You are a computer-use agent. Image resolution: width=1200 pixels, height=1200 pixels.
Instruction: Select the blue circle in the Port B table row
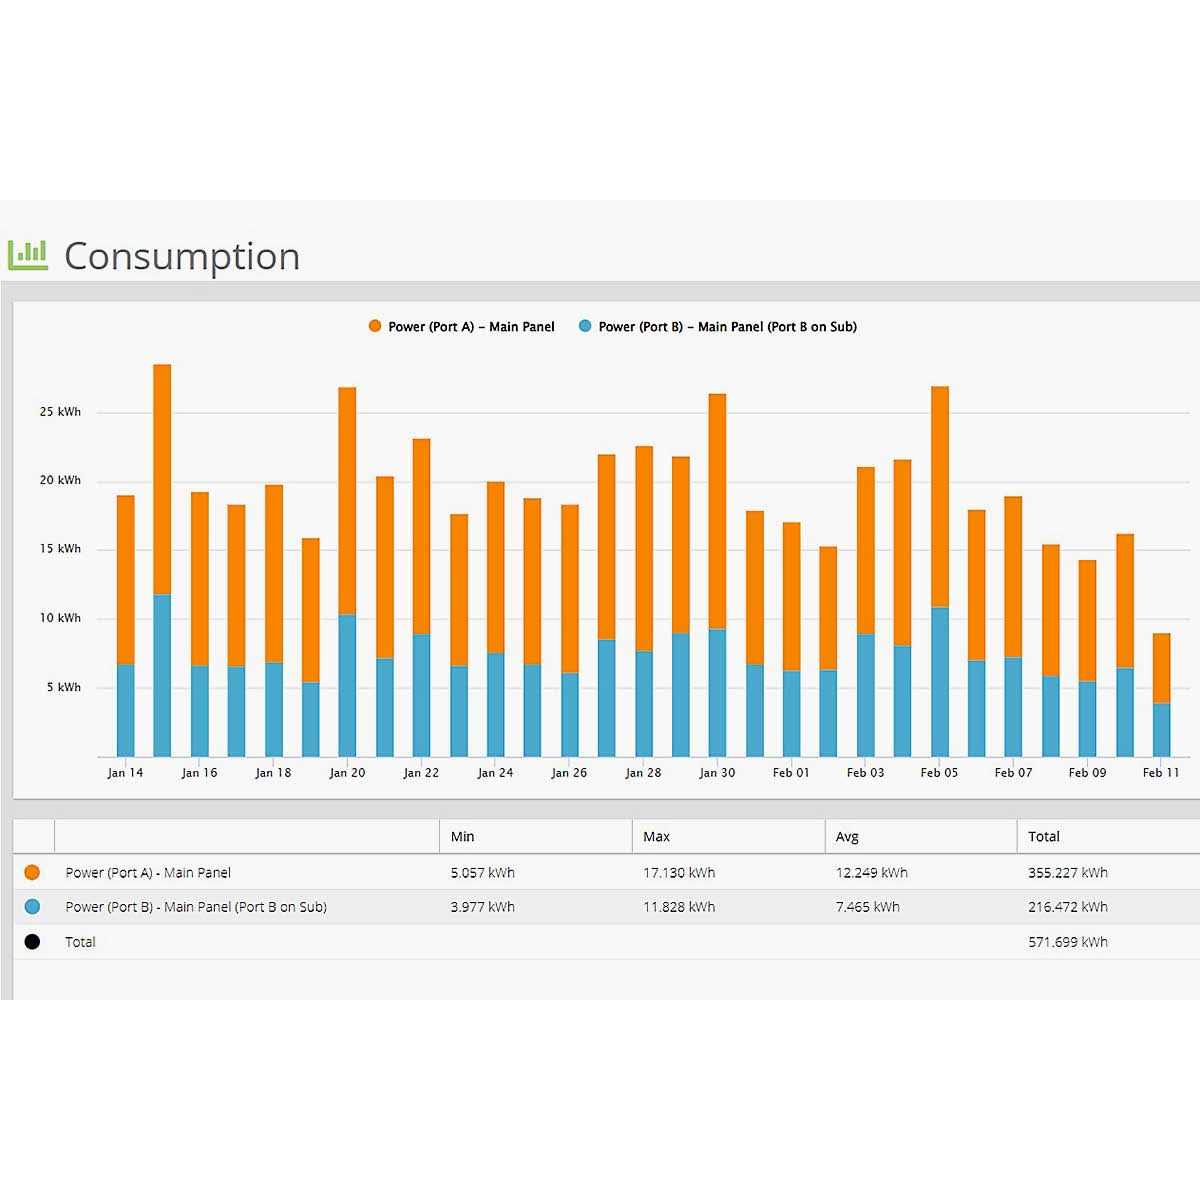click(32, 907)
